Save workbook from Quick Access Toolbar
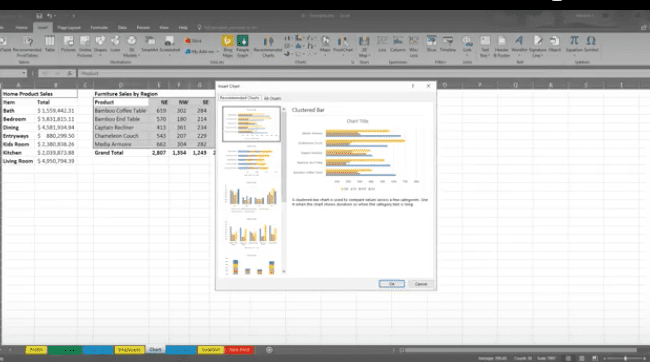The image size is (650, 362). coord(39,16)
